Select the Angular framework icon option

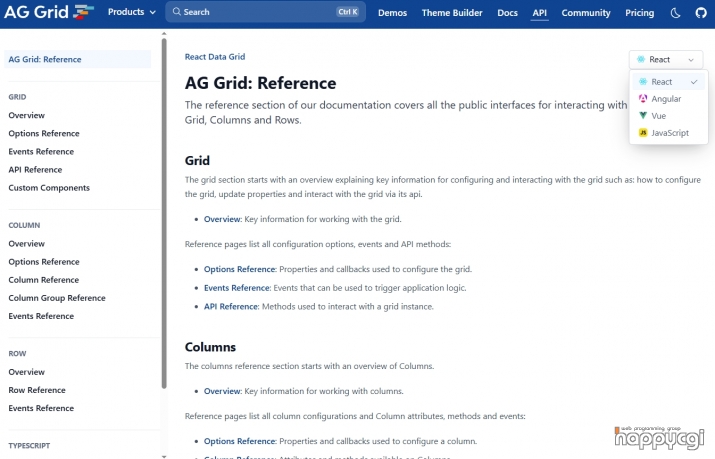(x=643, y=99)
